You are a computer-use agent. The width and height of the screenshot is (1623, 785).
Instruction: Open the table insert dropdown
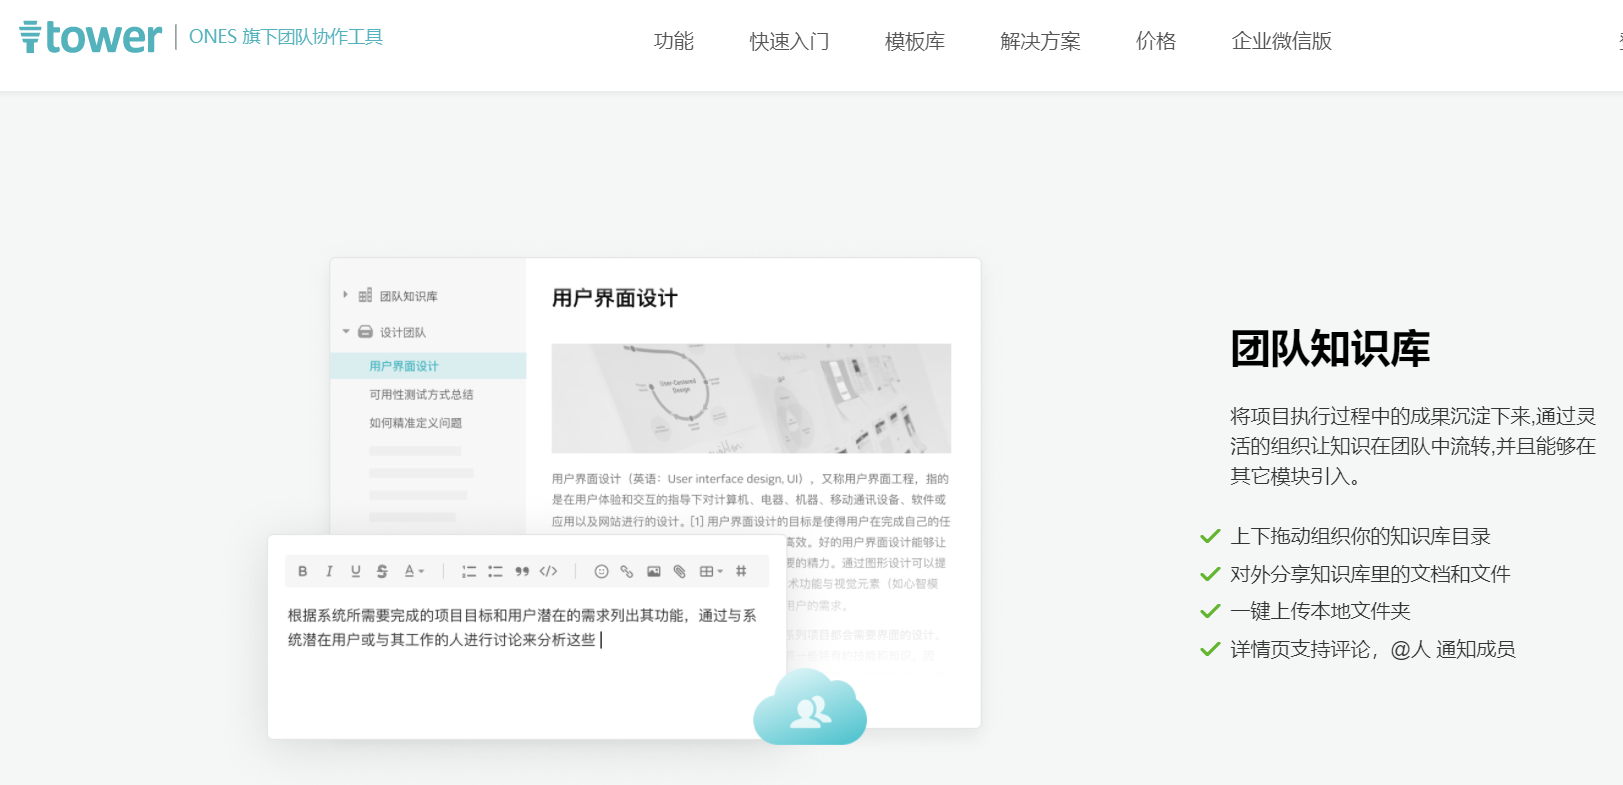pos(711,571)
